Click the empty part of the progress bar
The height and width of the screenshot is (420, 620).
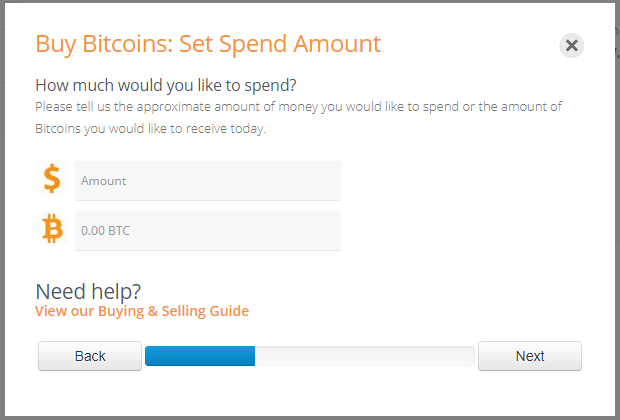pyautogui.click(x=365, y=356)
